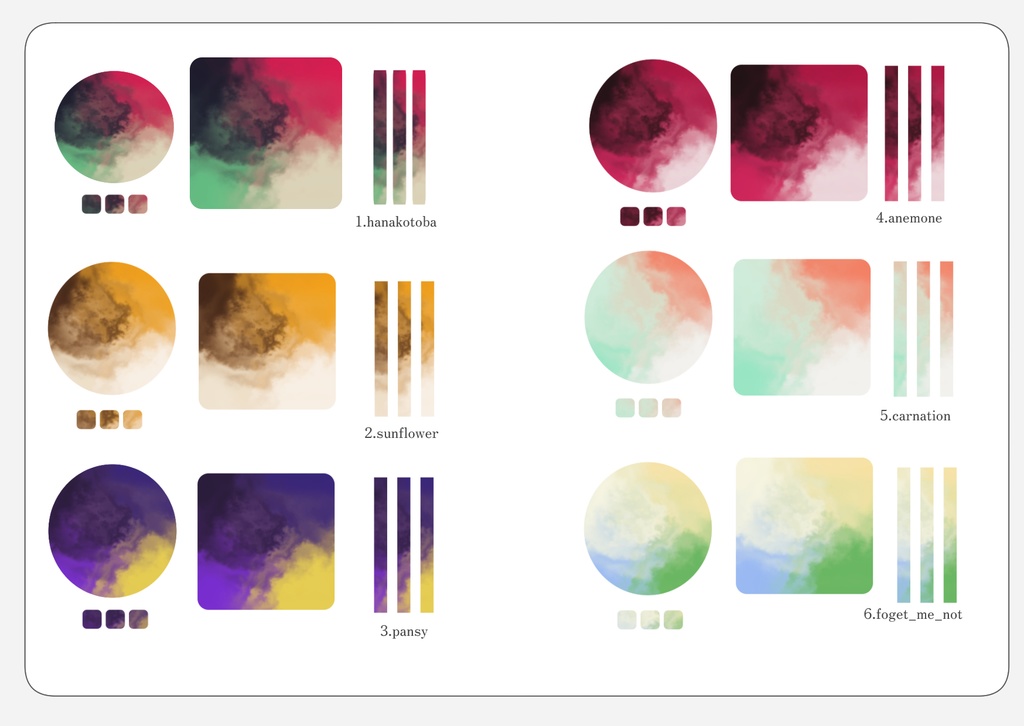The height and width of the screenshot is (726, 1024).
Task: Click the anemone rounded square gradient
Action: click(x=799, y=133)
